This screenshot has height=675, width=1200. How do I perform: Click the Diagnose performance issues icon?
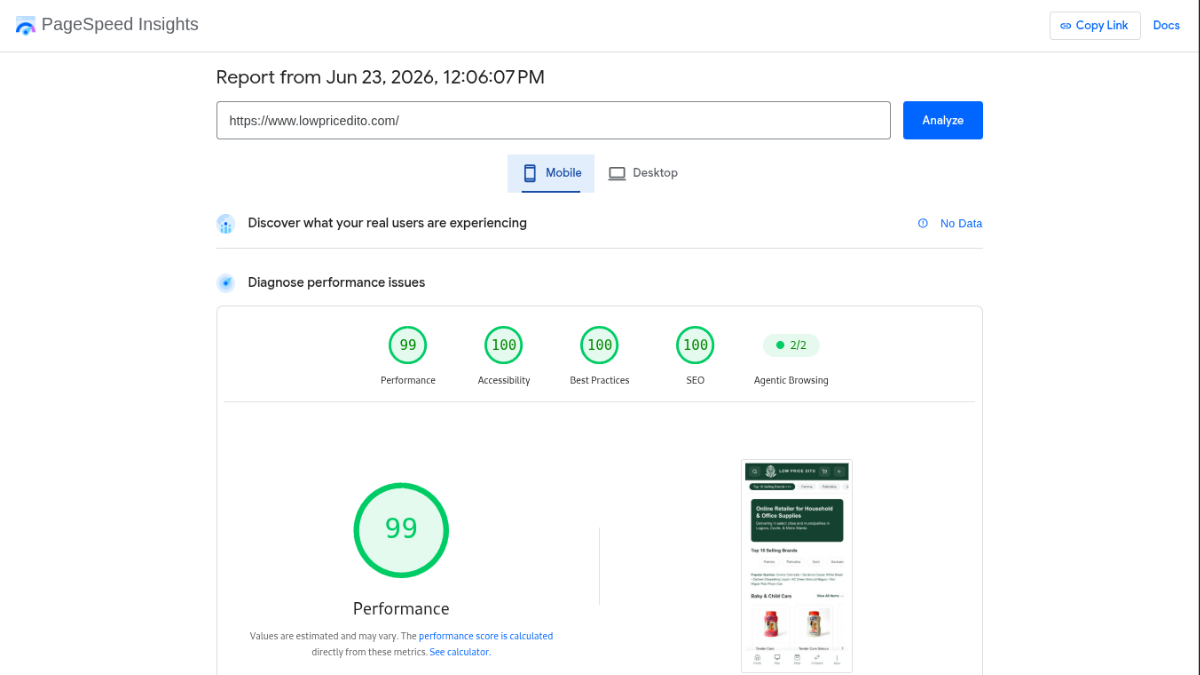[x=226, y=283]
